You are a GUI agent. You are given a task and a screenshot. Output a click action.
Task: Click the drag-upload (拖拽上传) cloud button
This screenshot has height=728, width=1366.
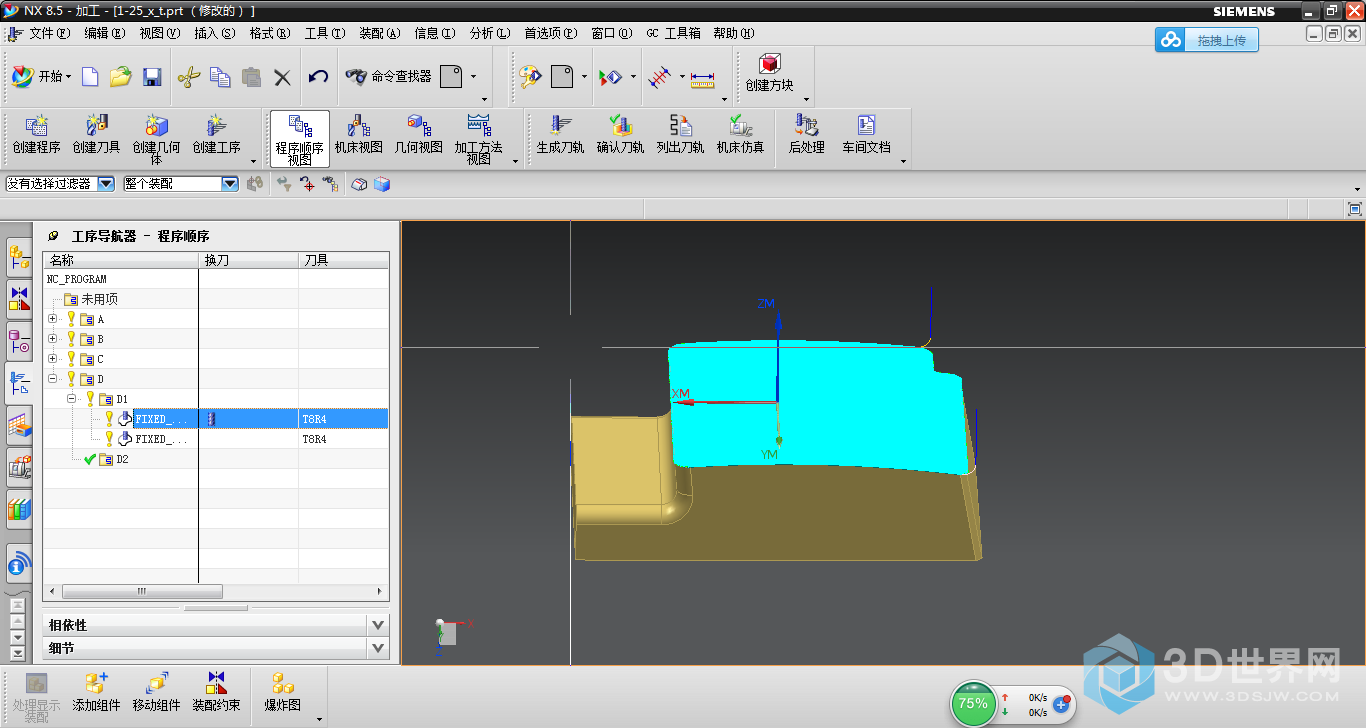coord(1207,40)
